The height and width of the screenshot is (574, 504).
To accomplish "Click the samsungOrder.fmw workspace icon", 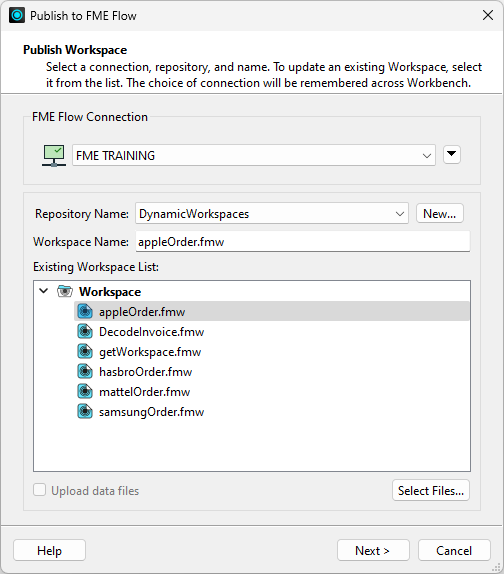I will [x=85, y=411].
